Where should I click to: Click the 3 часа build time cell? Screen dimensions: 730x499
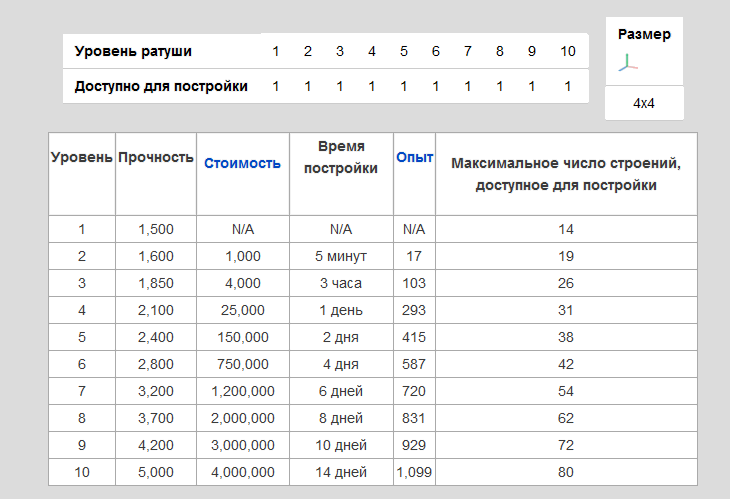pos(341,283)
